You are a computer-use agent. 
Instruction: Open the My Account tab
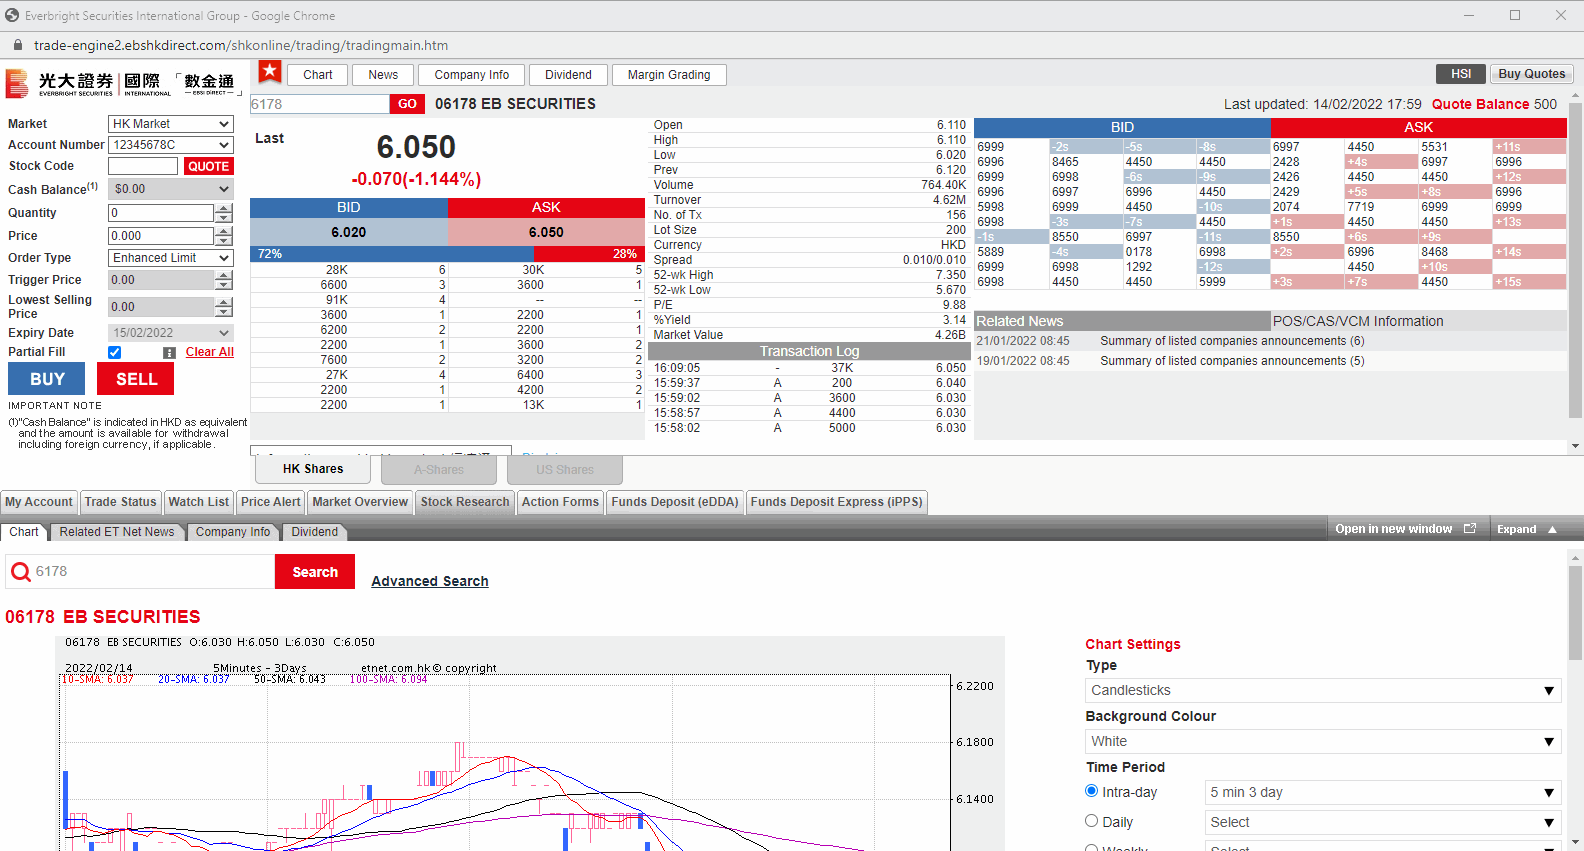(x=39, y=502)
